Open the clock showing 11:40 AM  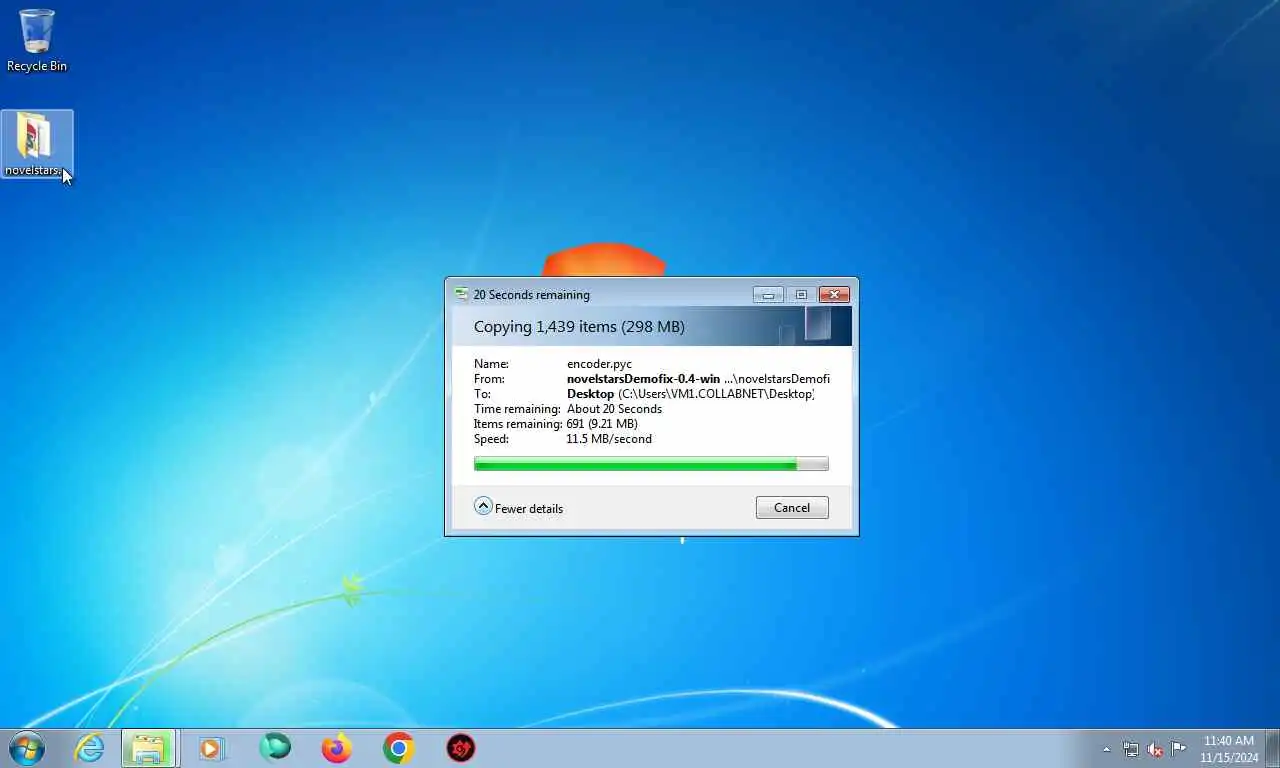click(x=1229, y=749)
